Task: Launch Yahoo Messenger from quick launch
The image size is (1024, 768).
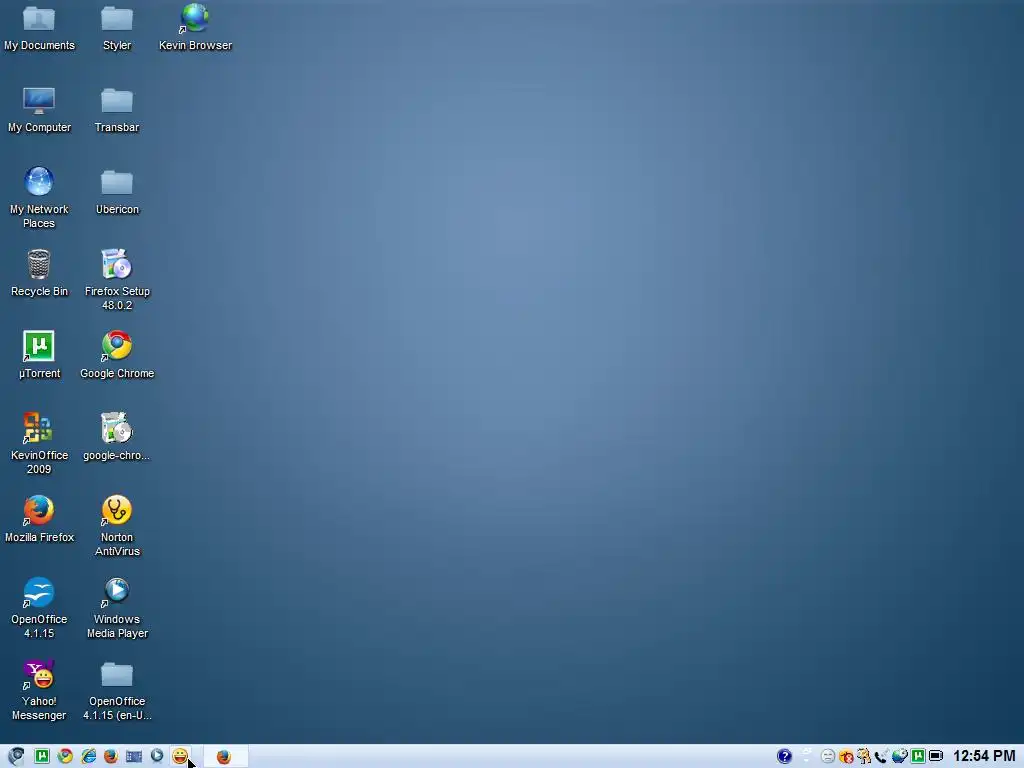Action: click(180, 756)
